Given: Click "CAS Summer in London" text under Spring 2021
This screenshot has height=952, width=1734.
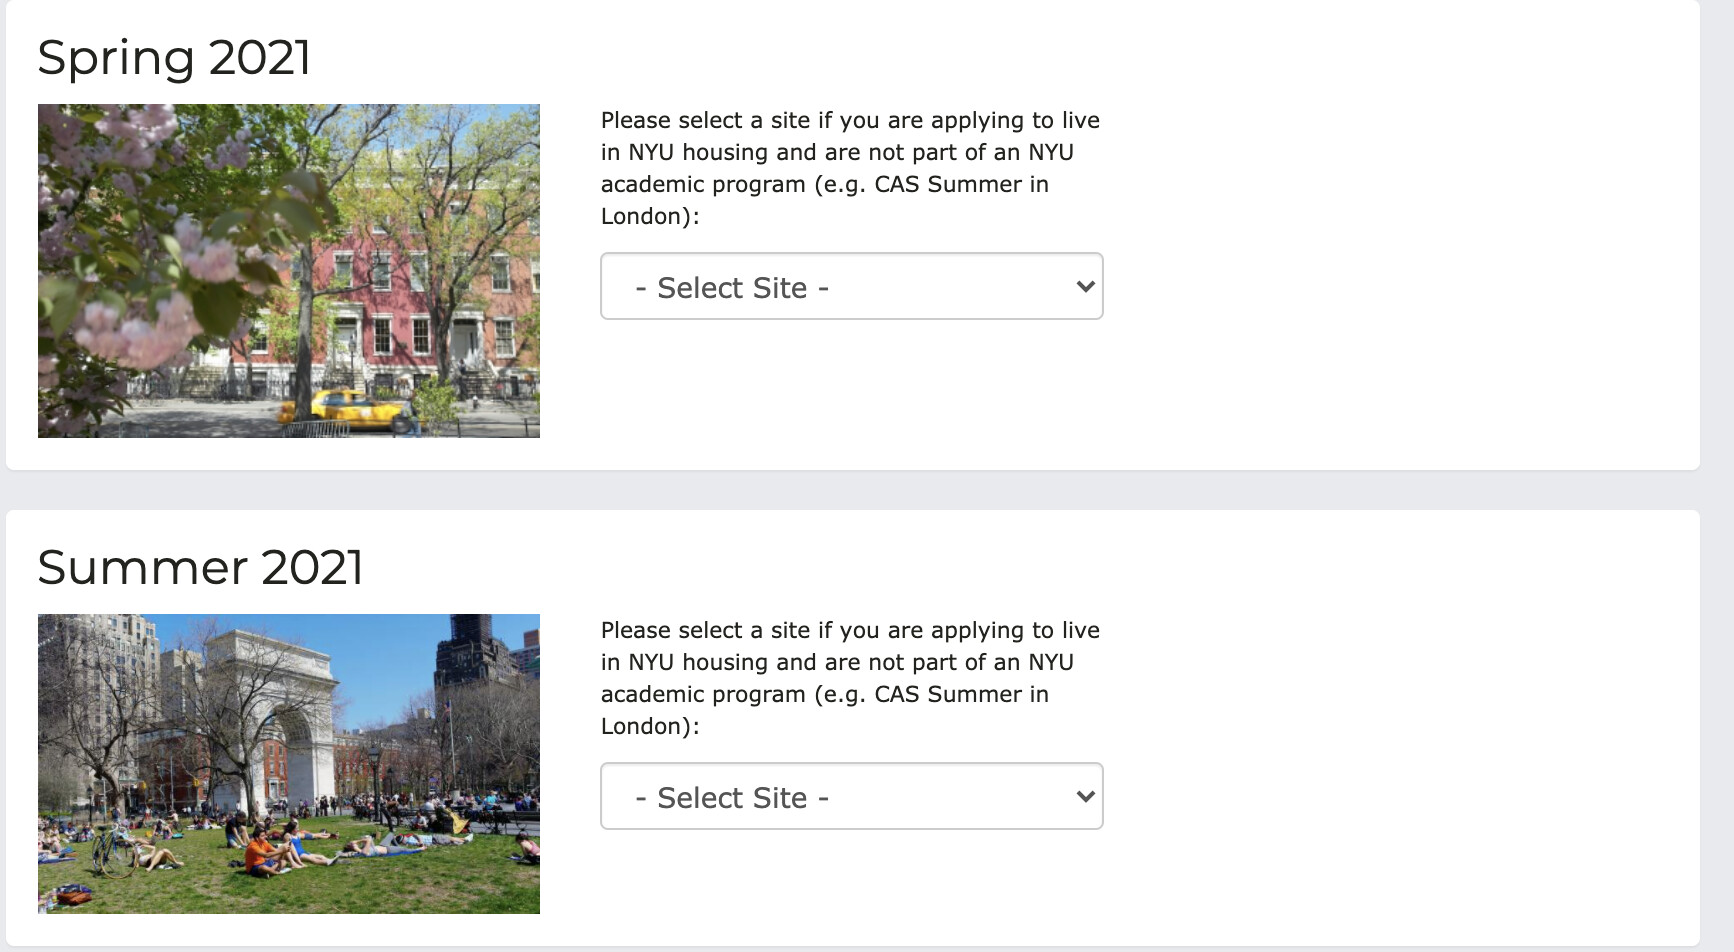Looking at the screenshot, I should (960, 185).
